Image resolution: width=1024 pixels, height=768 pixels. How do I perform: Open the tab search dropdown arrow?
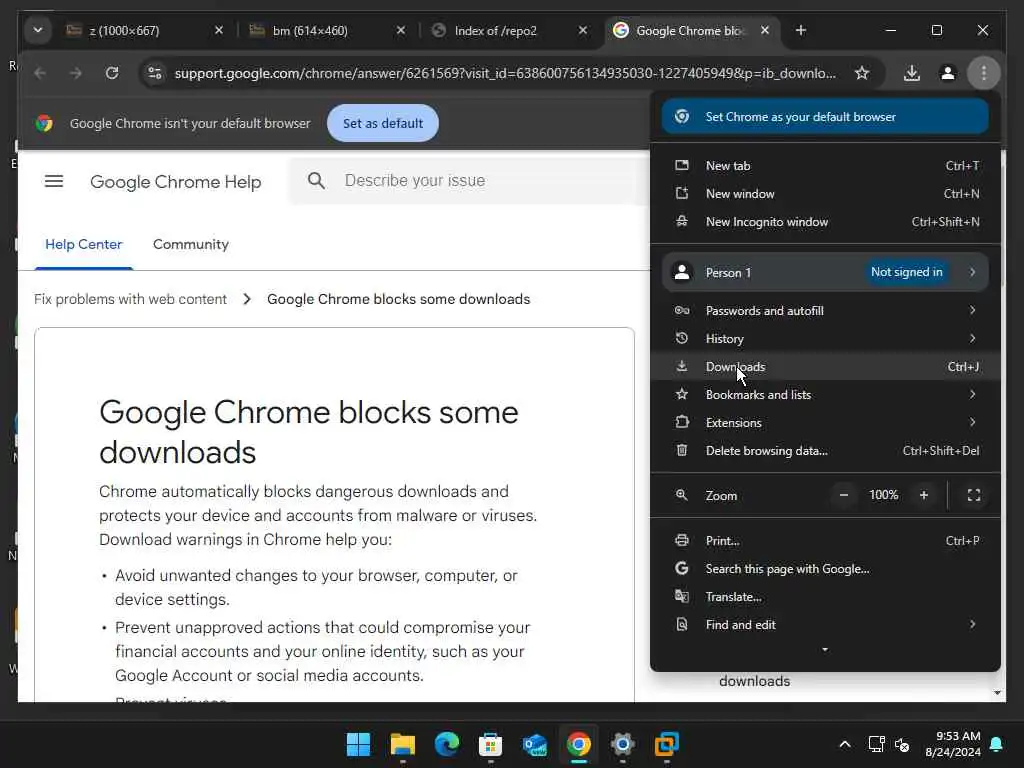click(x=38, y=30)
